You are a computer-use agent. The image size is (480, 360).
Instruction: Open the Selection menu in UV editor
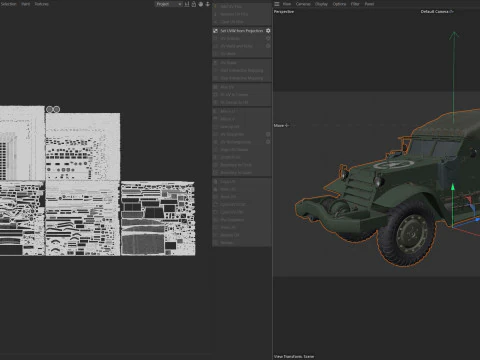[x=8, y=4]
